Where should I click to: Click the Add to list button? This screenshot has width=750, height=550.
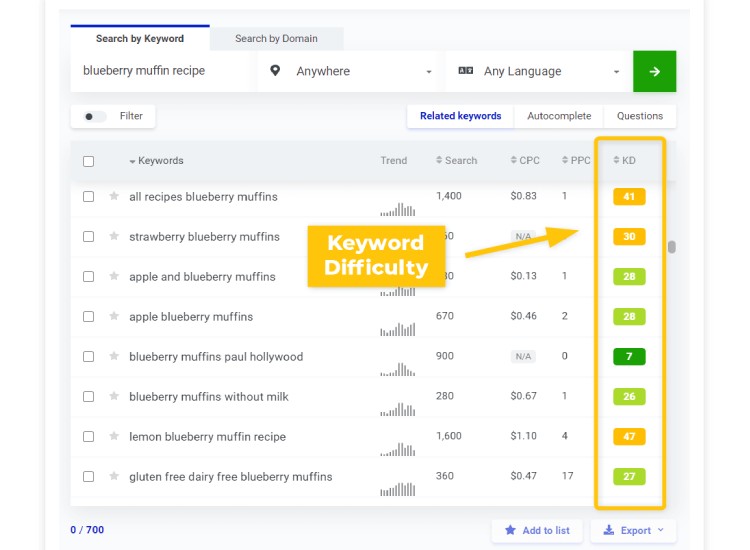(x=537, y=530)
